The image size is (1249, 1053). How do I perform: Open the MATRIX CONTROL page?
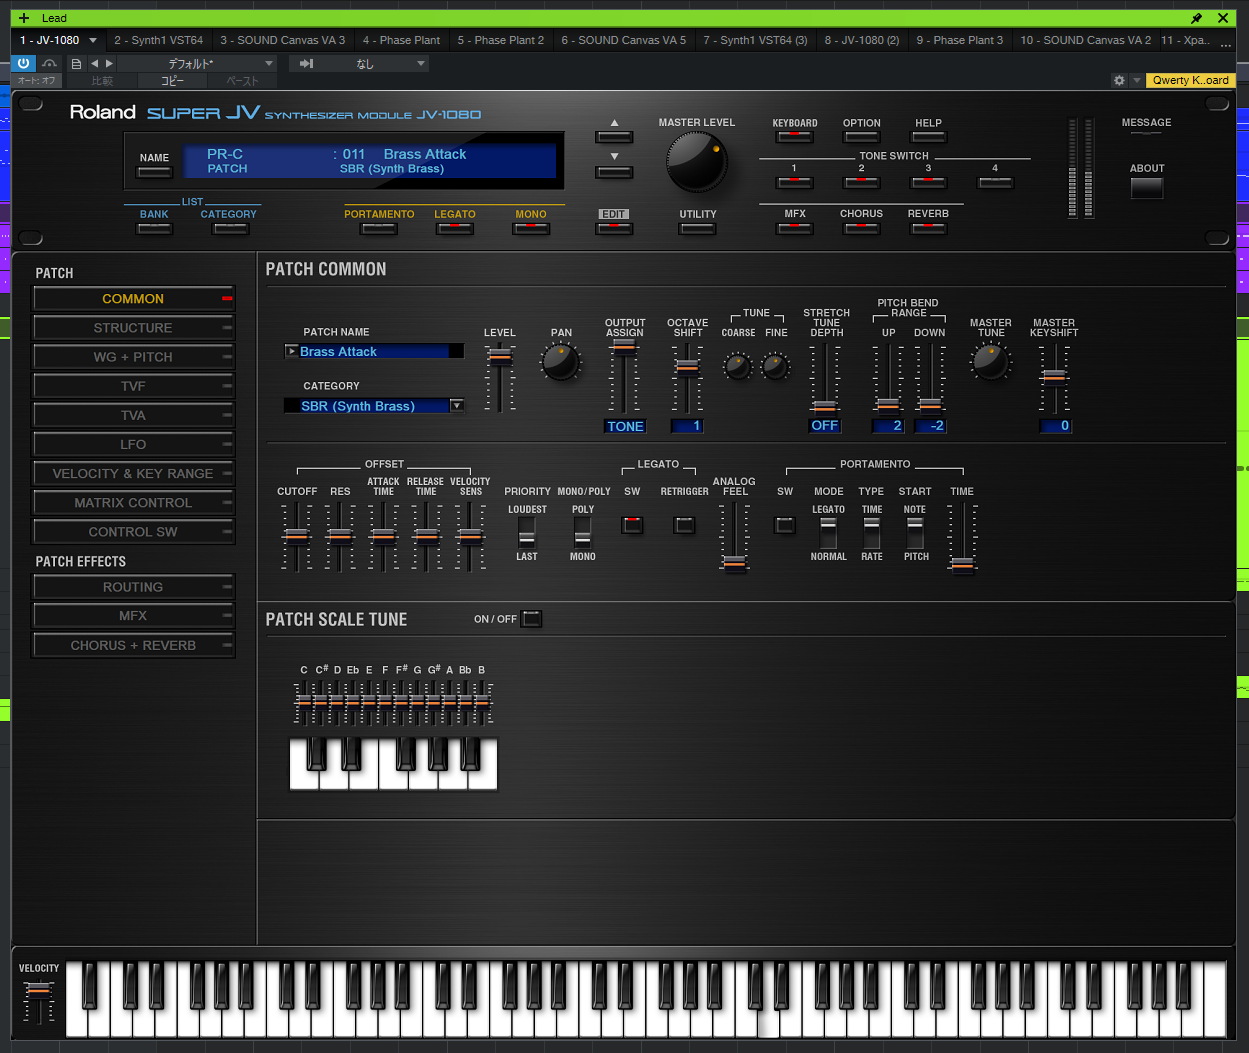(x=133, y=503)
